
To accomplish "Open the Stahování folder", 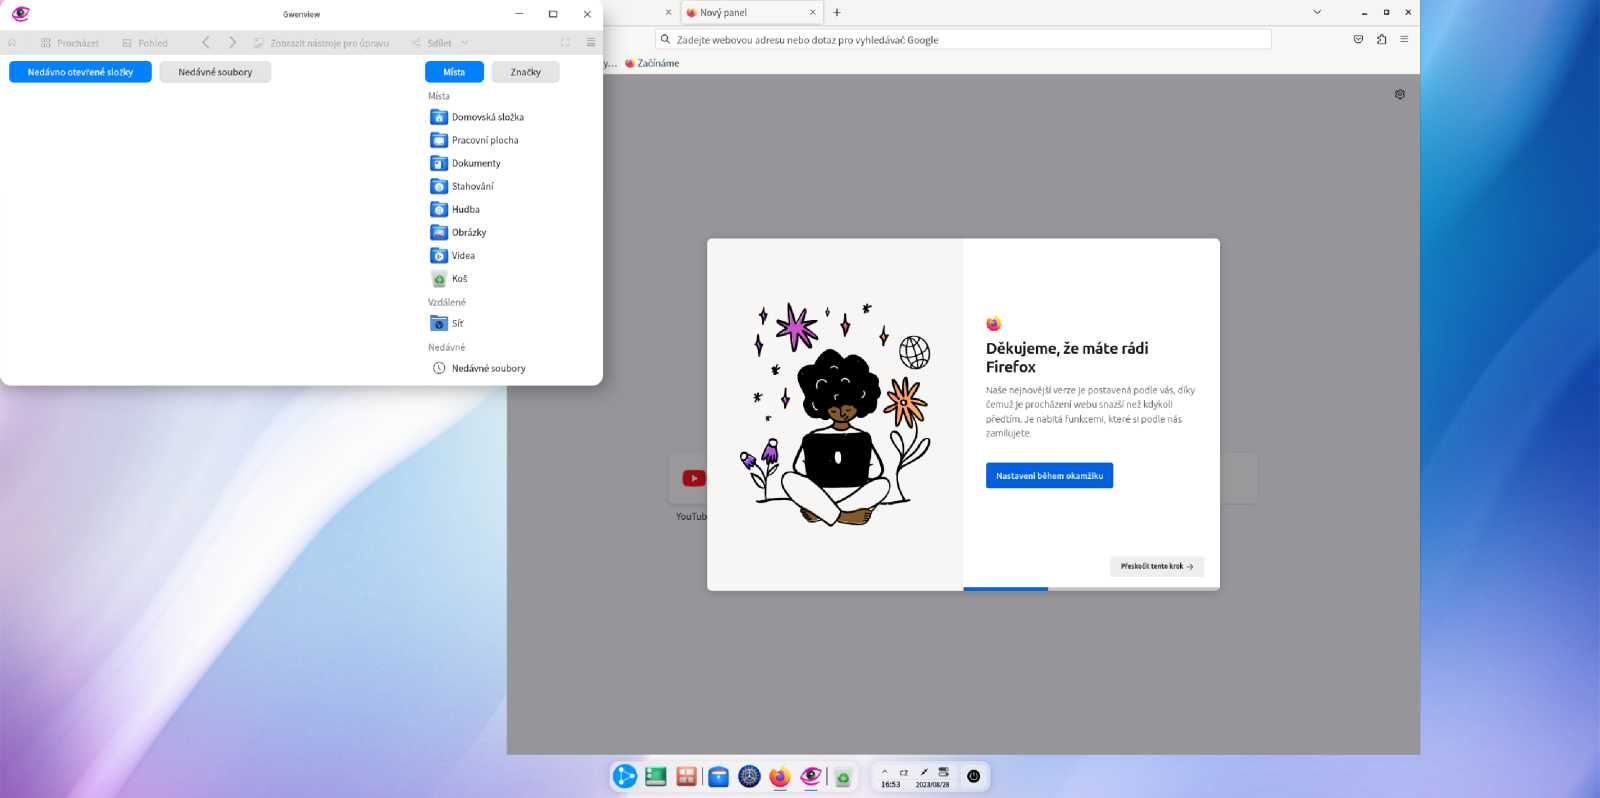I will point(462,186).
